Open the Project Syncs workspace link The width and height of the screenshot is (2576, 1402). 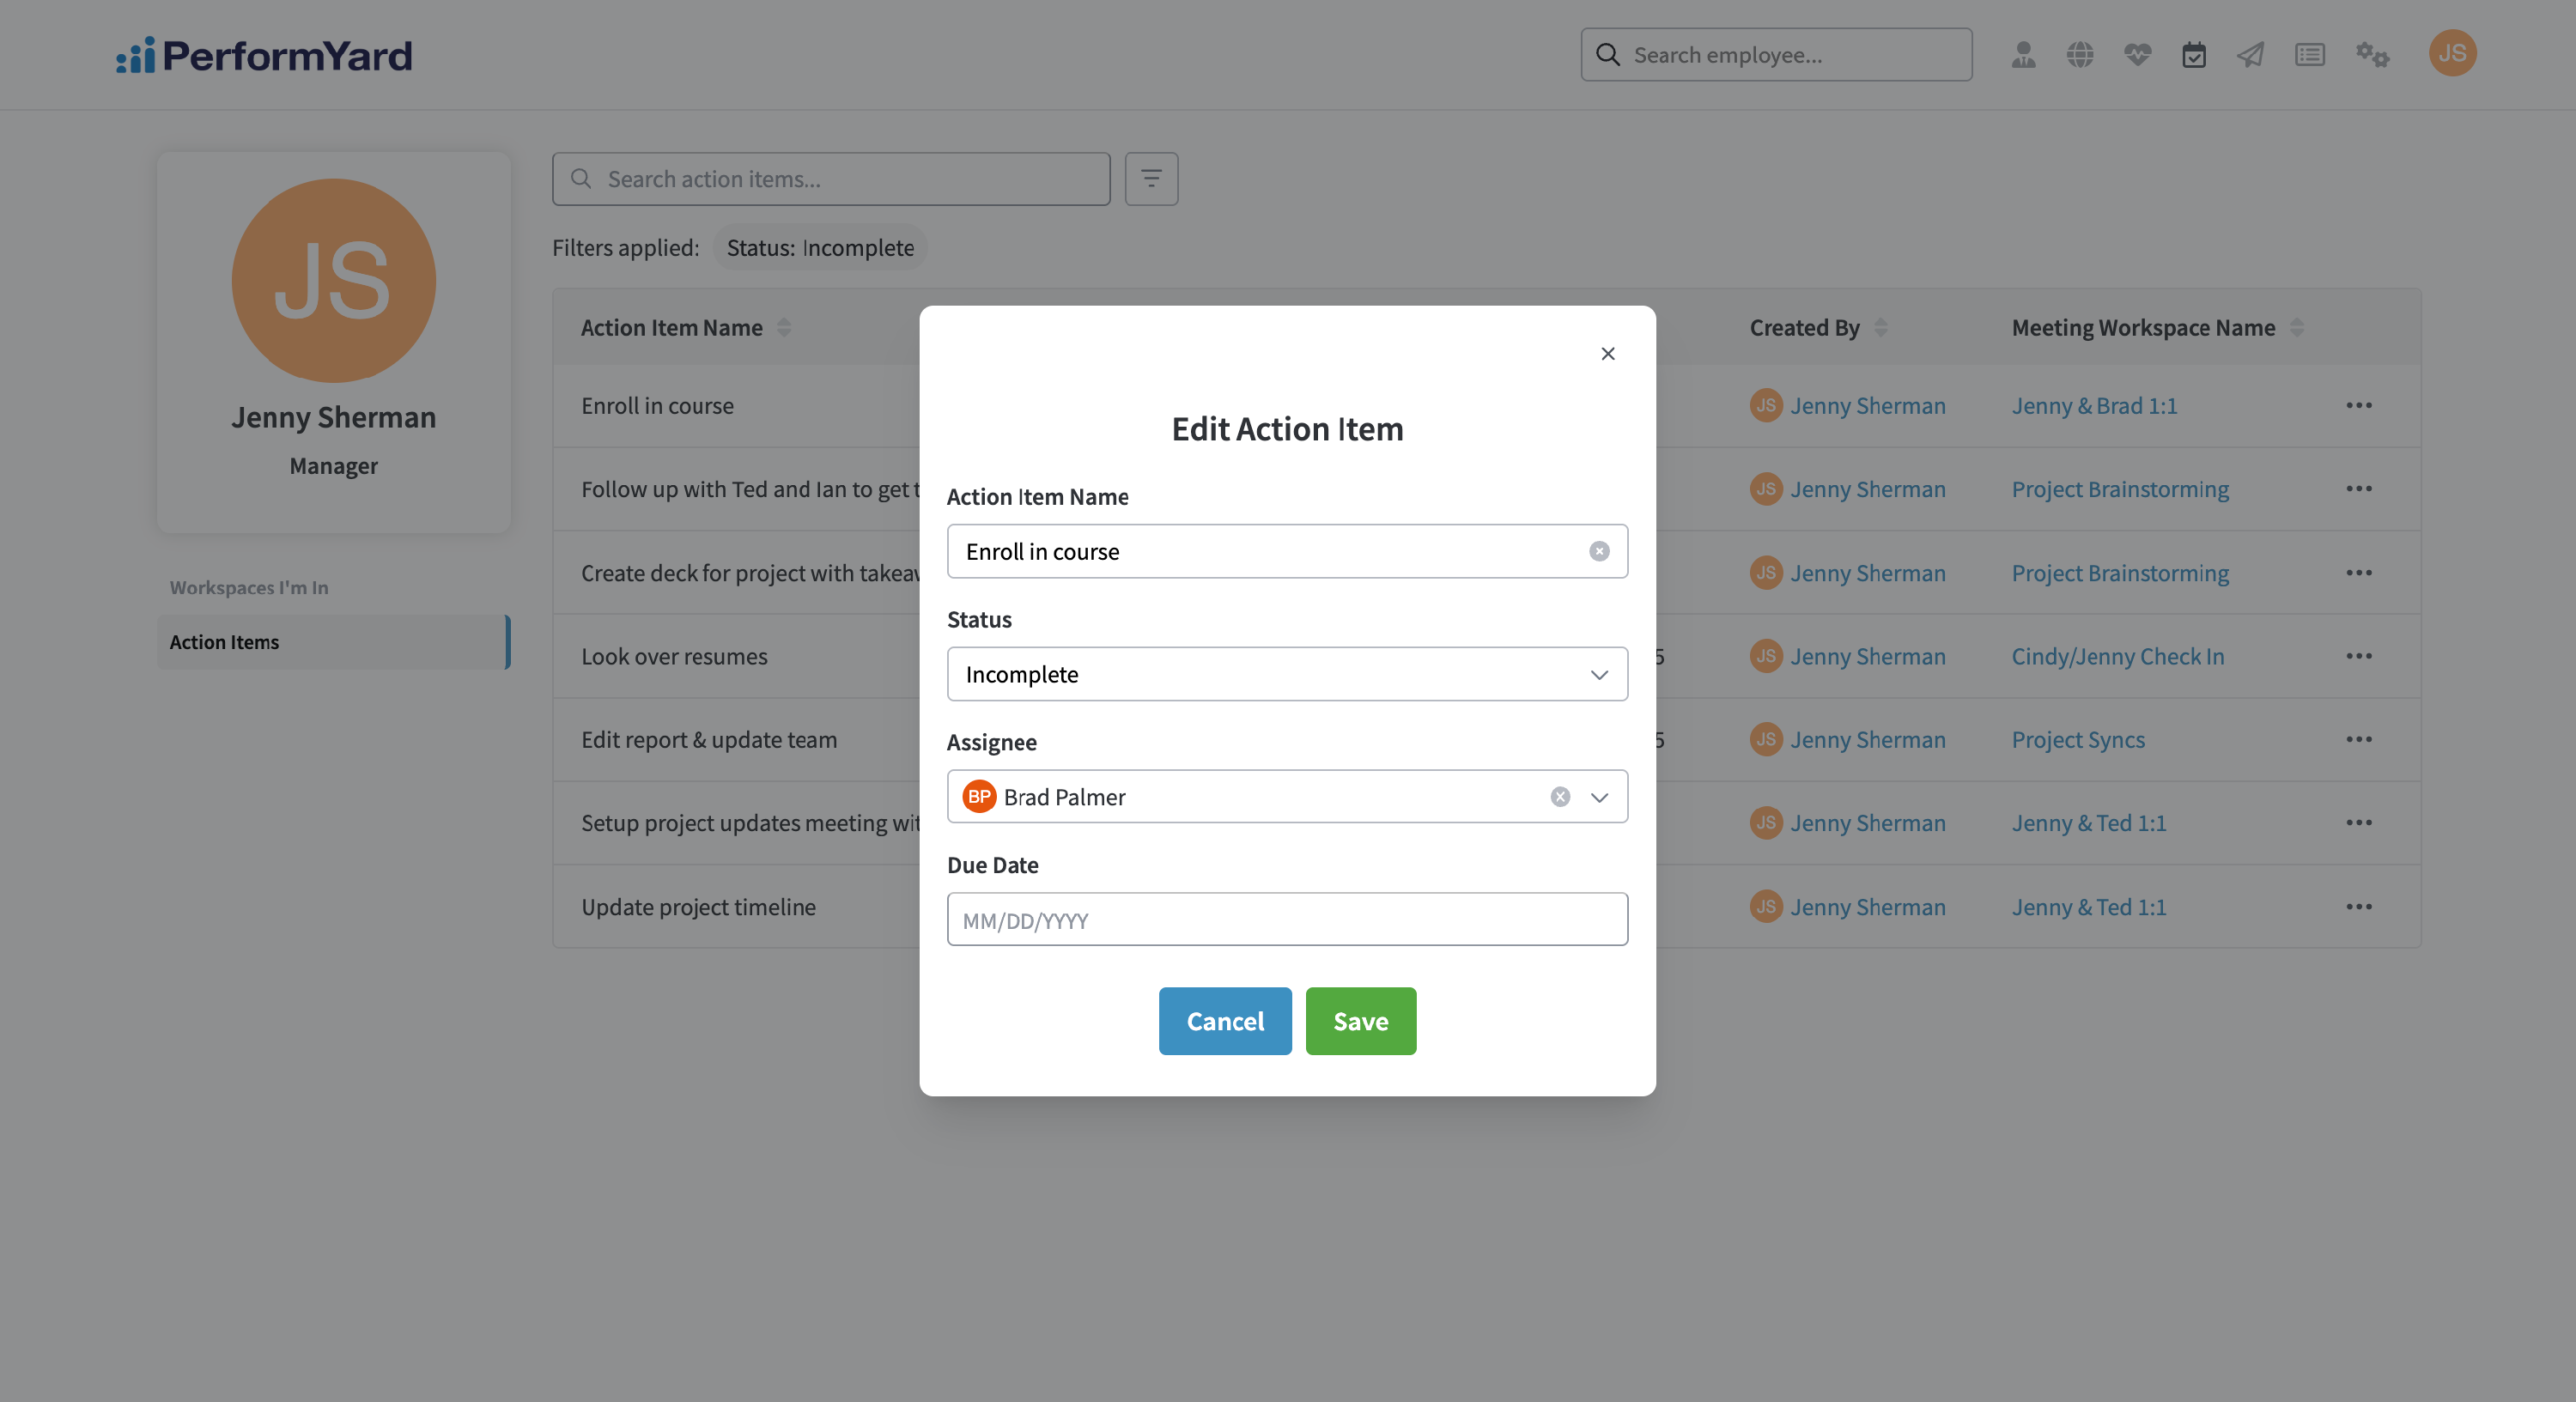click(2078, 740)
